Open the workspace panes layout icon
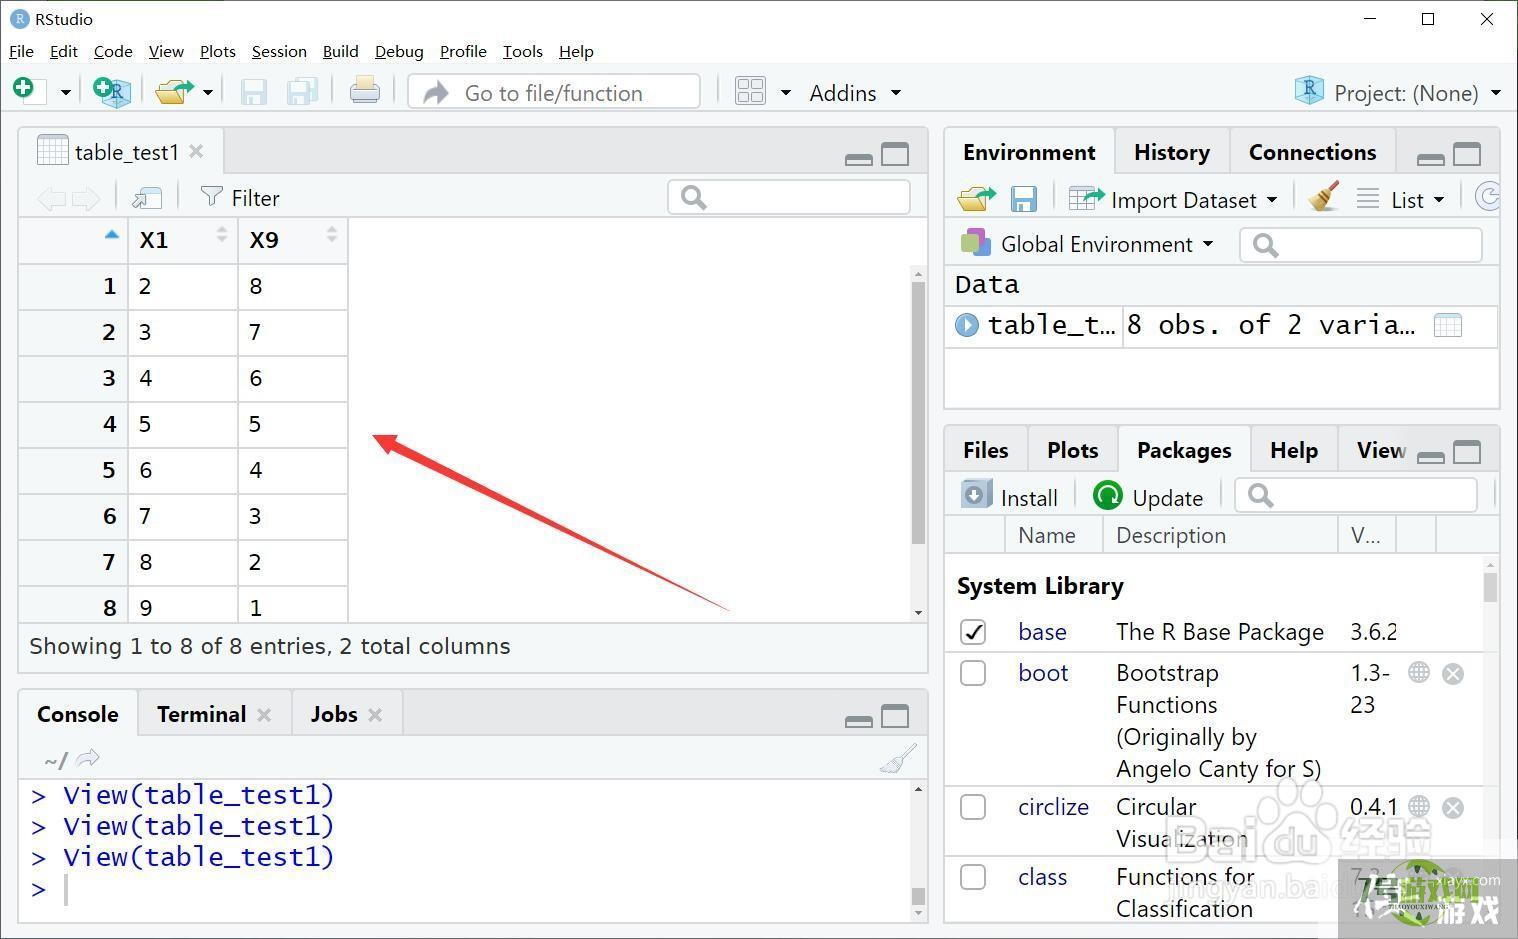Image resolution: width=1518 pixels, height=939 pixels. (750, 92)
